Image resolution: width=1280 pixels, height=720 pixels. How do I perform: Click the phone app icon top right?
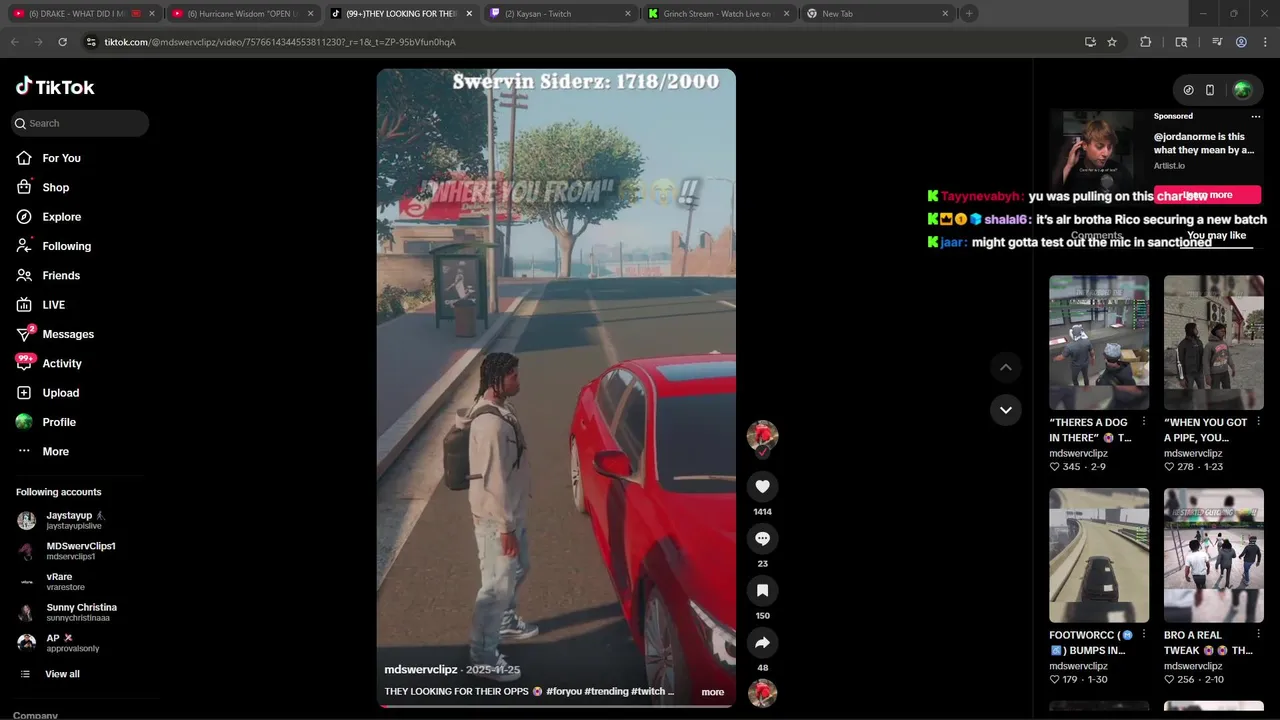point(1210,90)
